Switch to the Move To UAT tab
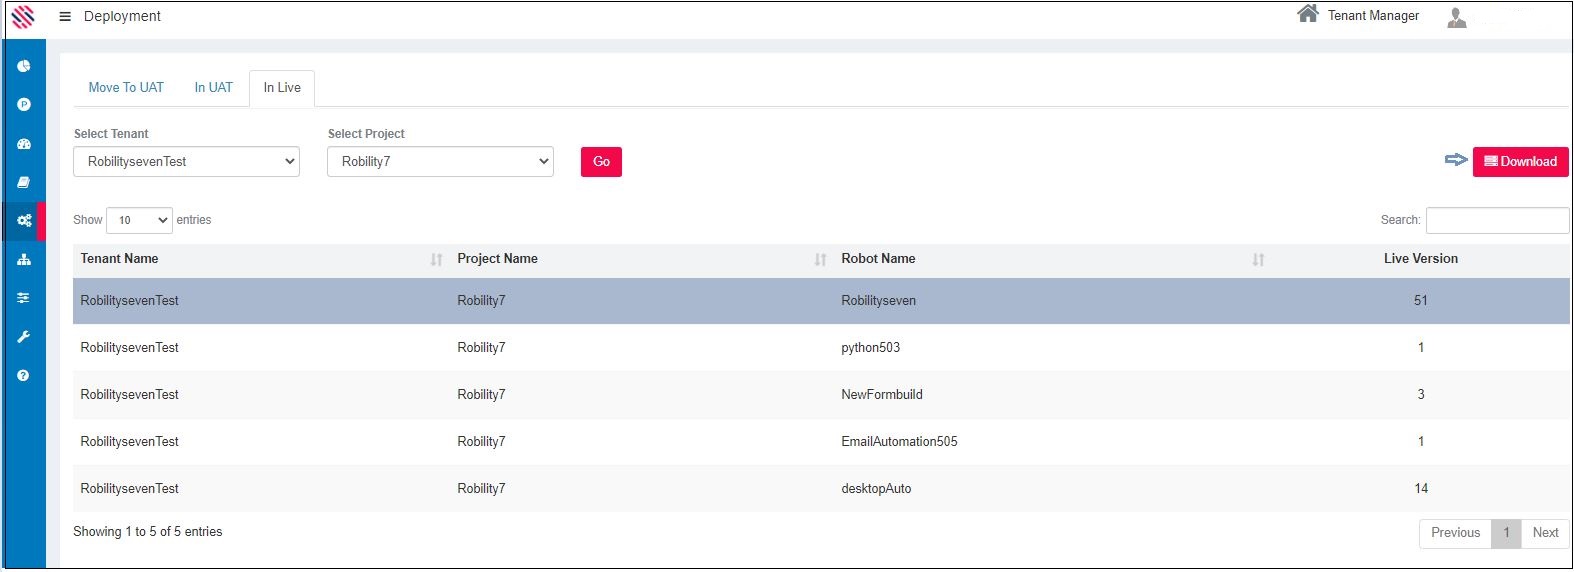Screen dimensions: 1574x572 click(x=126, y=88)
